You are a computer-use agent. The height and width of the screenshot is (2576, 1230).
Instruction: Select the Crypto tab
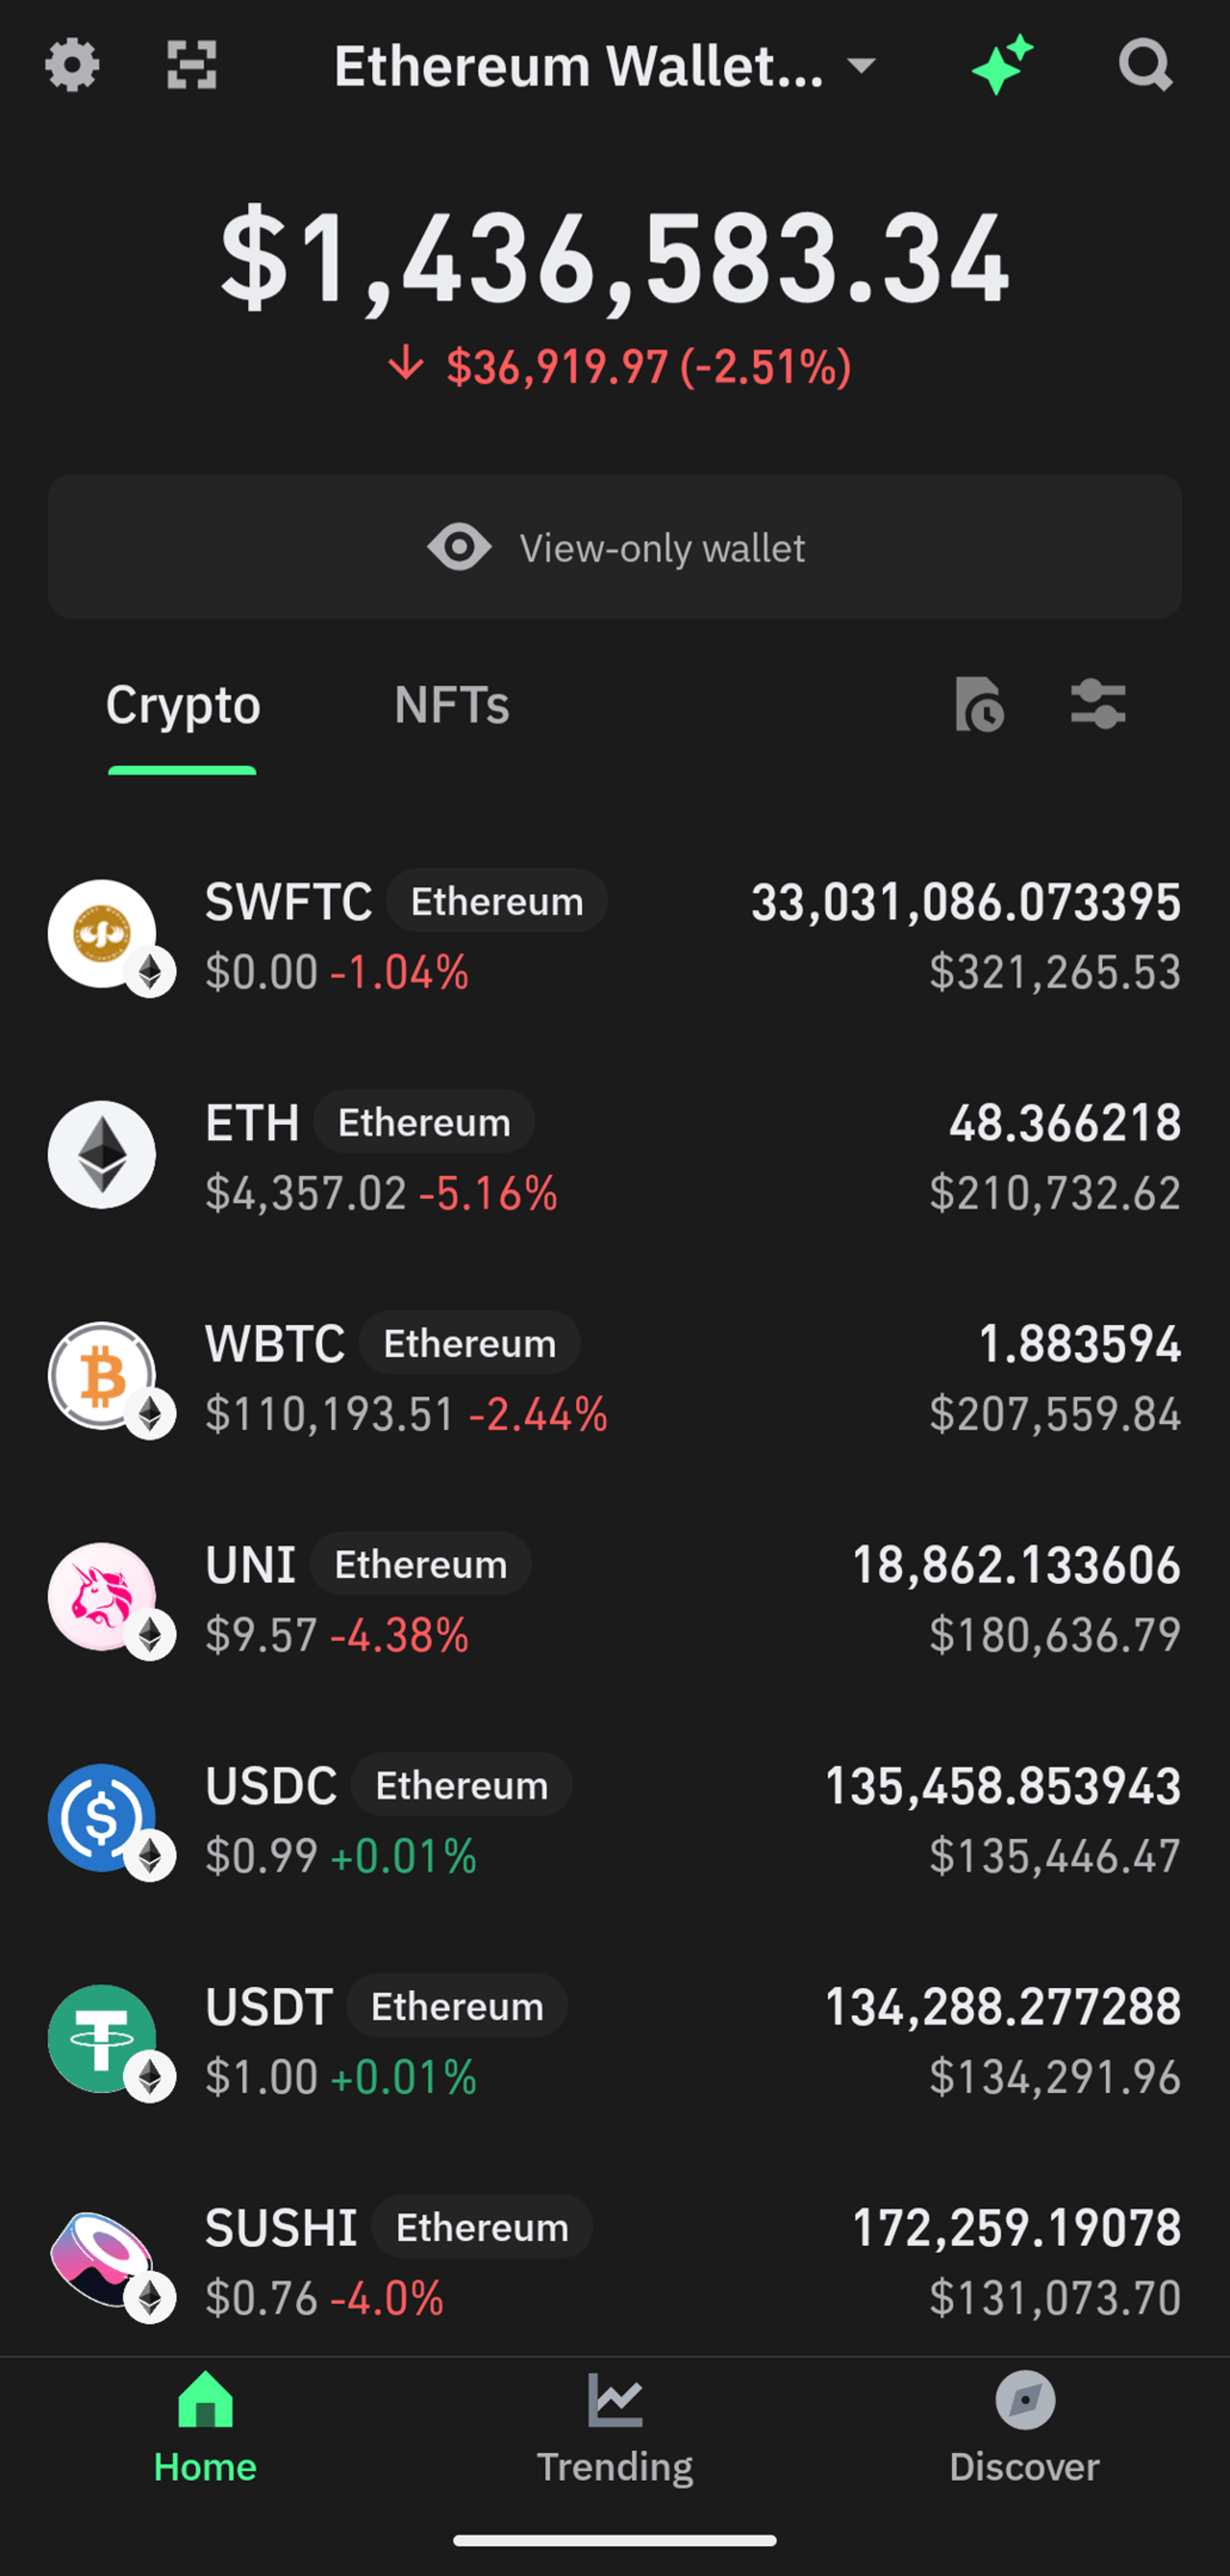tap(183, 705)
